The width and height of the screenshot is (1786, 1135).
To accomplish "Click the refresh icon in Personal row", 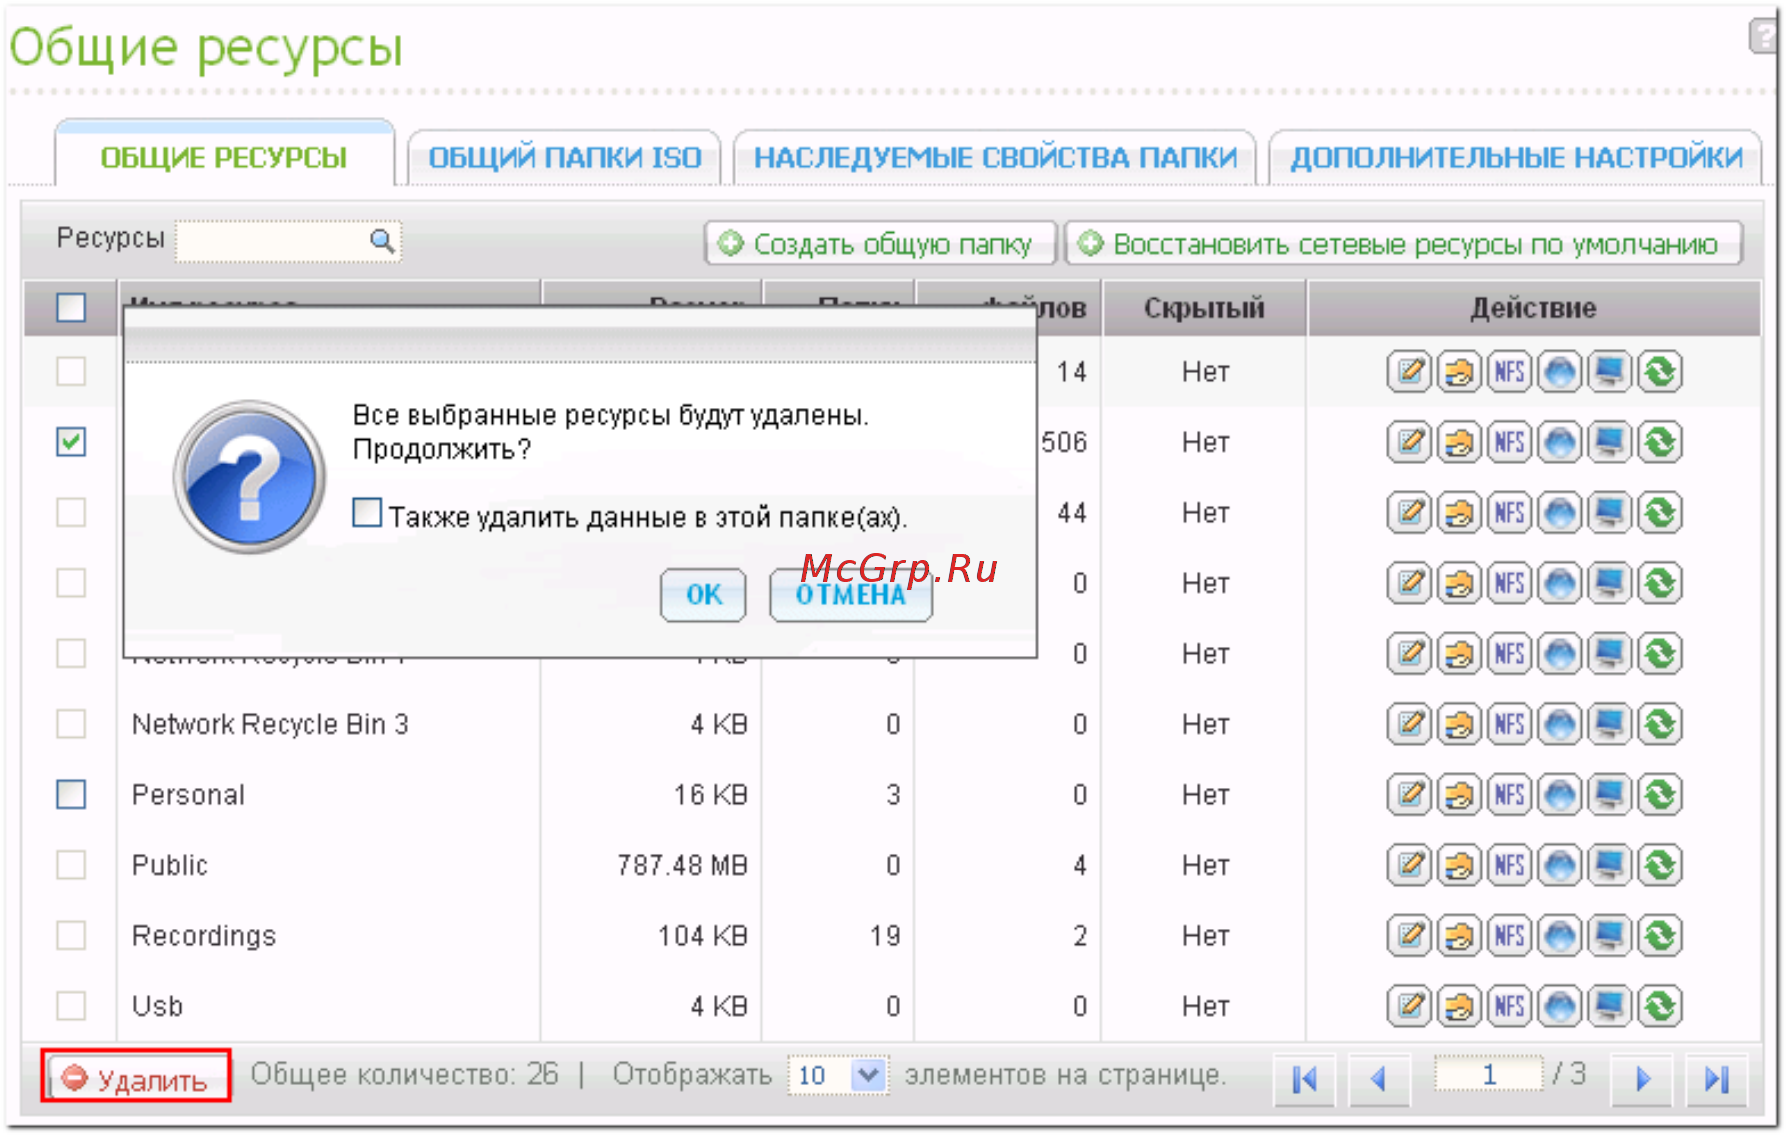I will coord(1661,795).
